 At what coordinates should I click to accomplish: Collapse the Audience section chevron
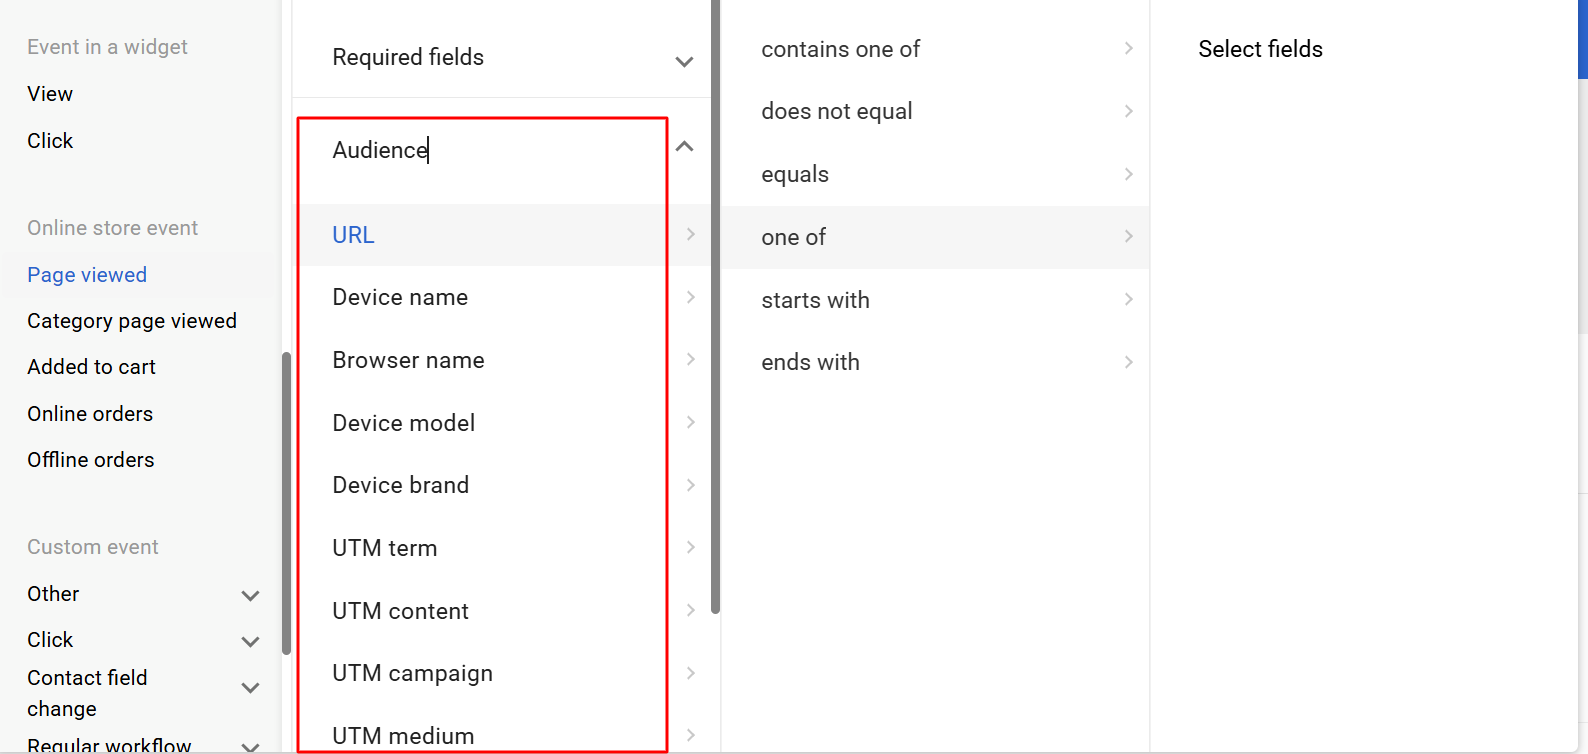(684, 147)
